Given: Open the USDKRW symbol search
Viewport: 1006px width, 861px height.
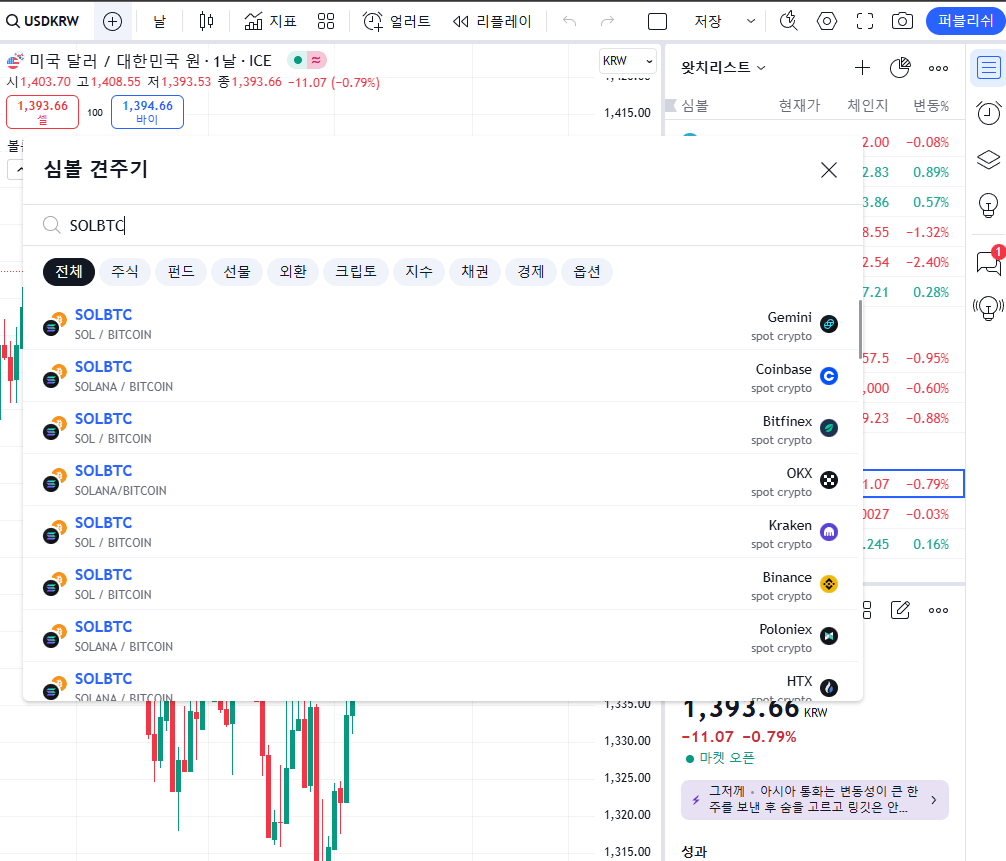Looking at the screenshot, I should tap(43, 21).
